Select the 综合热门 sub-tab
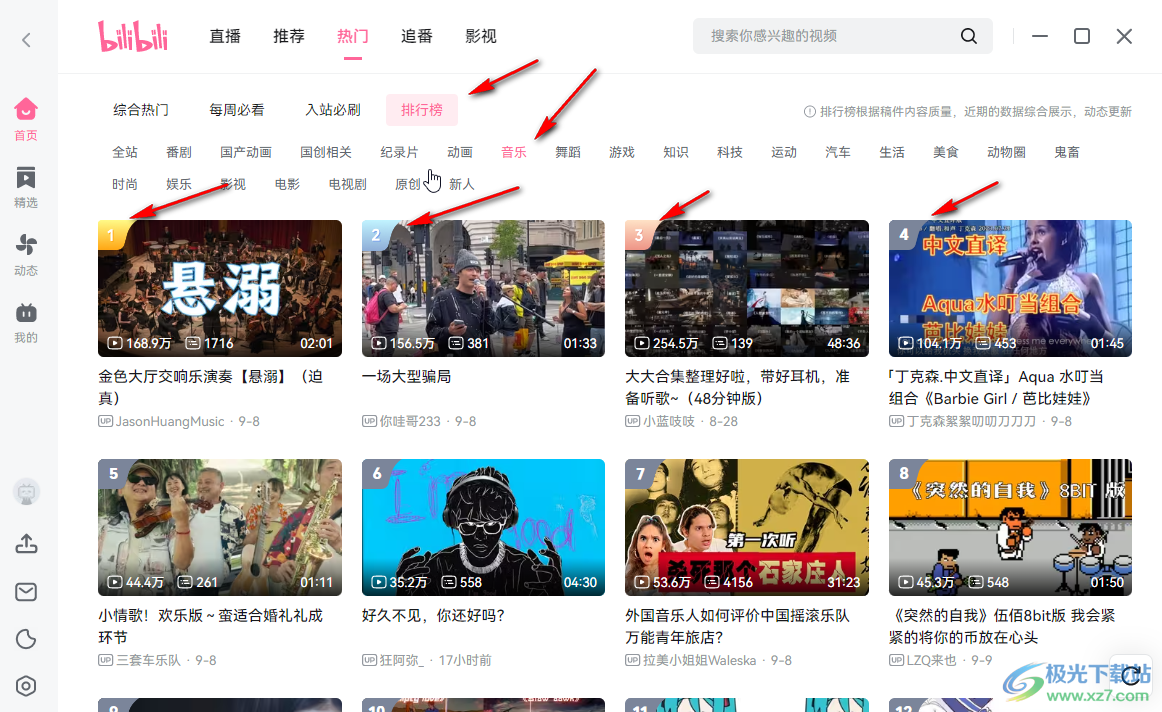1162x712 pixels. pyautogui.click(x=141, y=110)
